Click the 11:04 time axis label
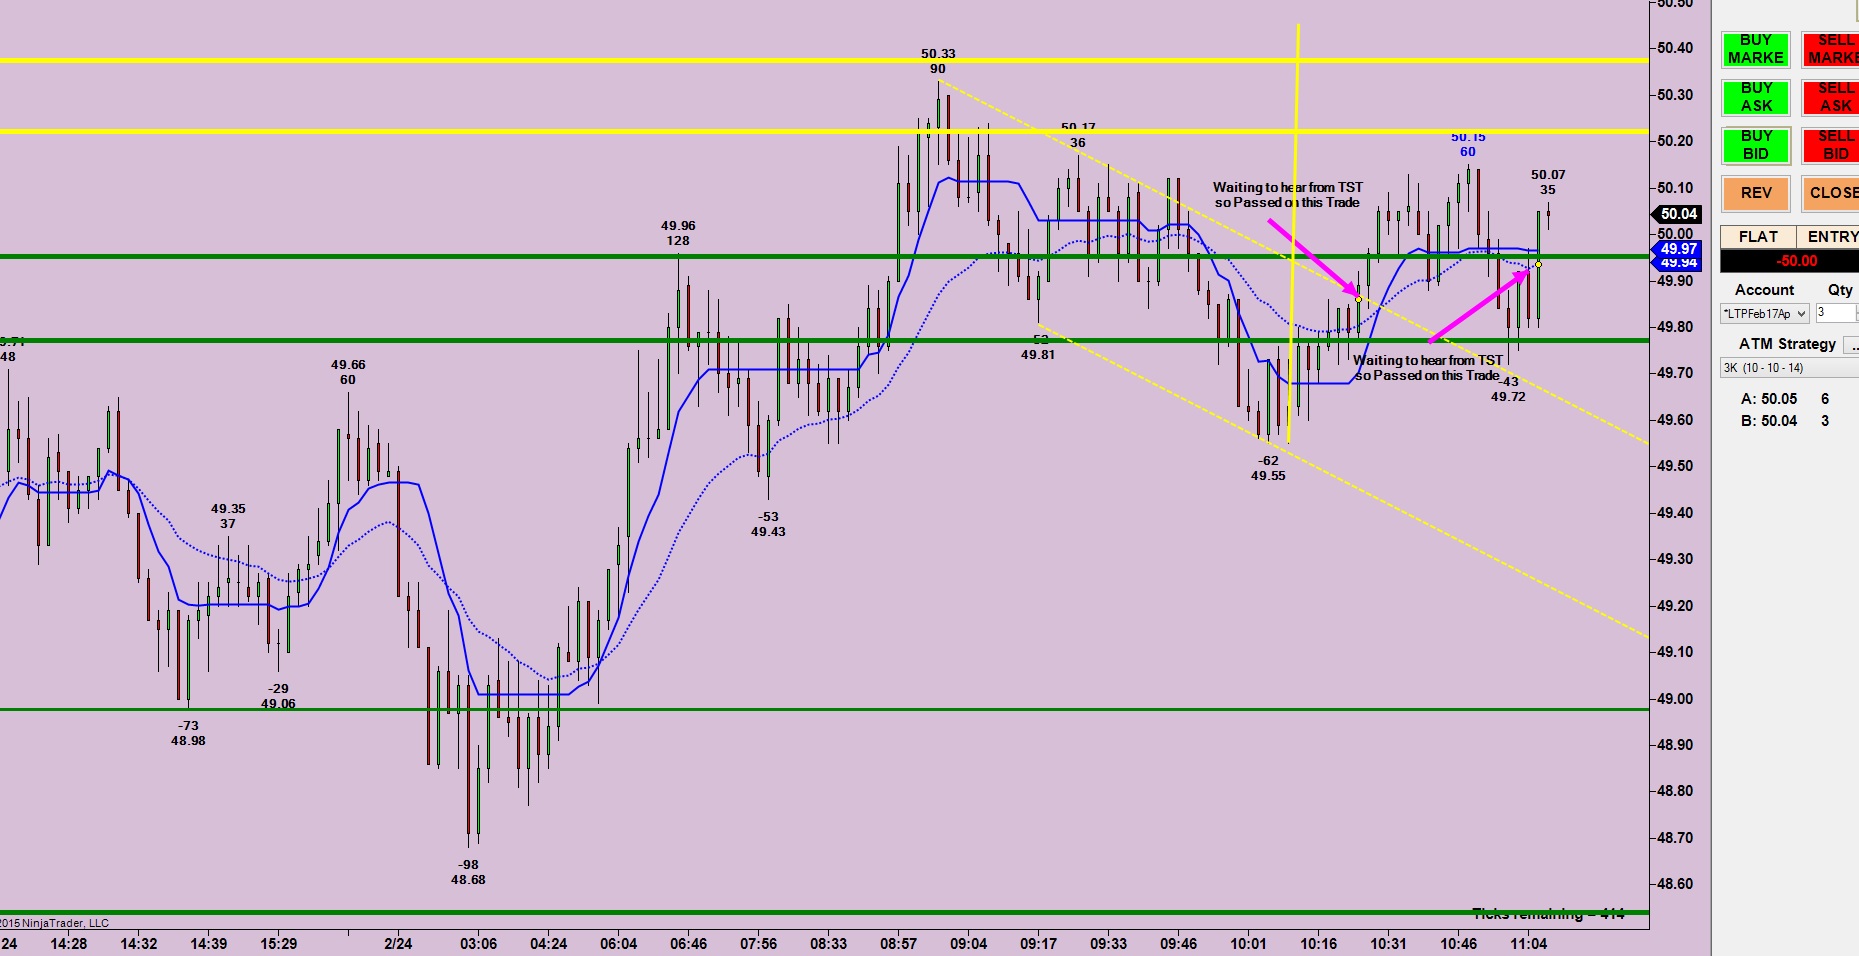This screenshot has height=956, width=1859. tap(1528, 943)
